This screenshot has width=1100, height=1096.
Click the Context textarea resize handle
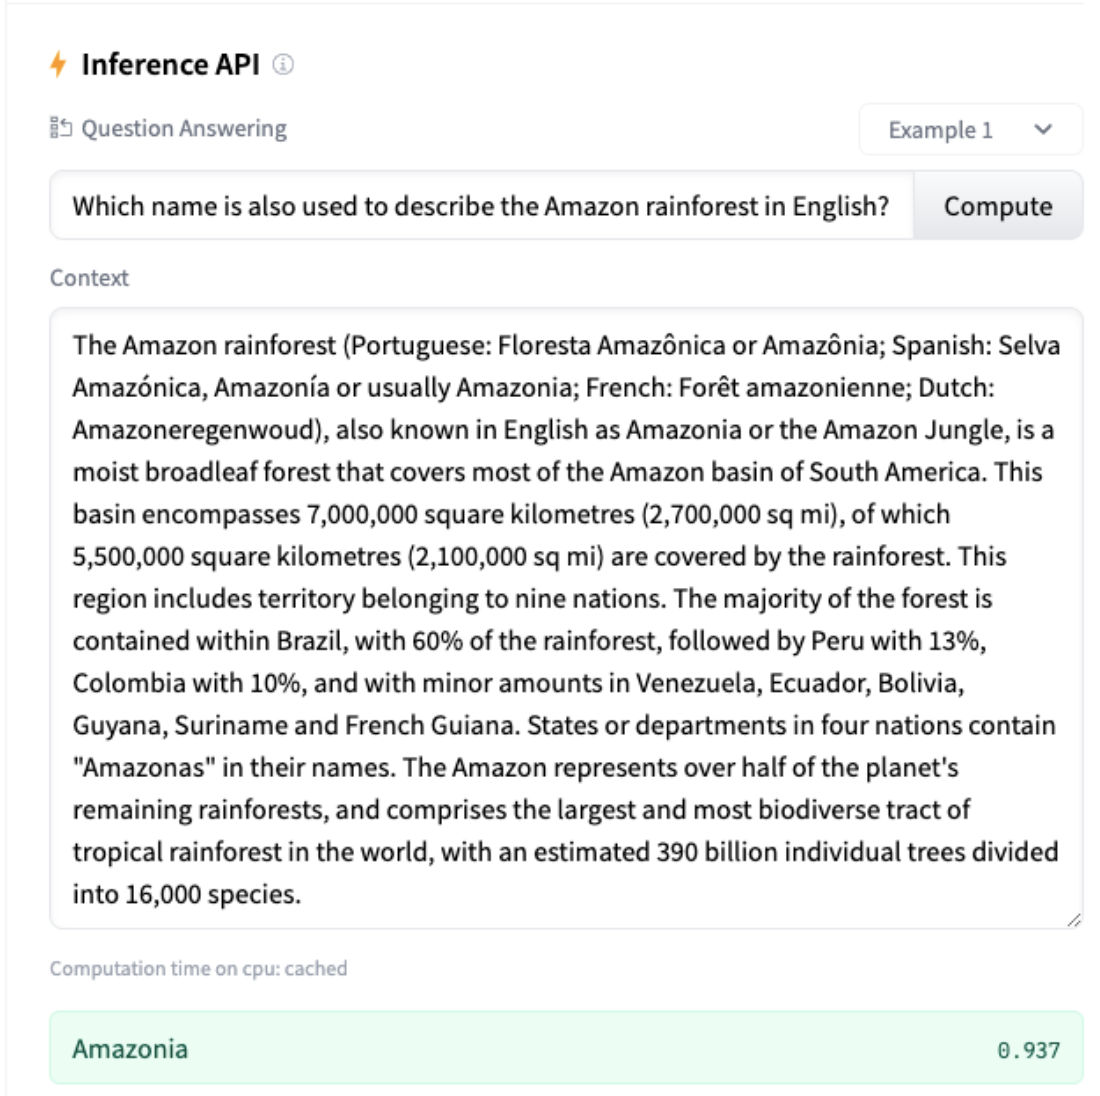pos(1073,919)
